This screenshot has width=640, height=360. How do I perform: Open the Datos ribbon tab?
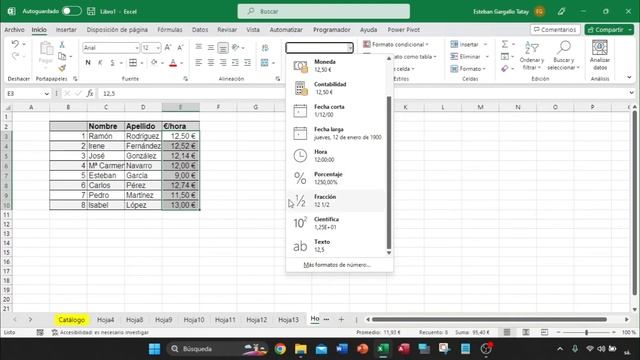coord(200,30)
